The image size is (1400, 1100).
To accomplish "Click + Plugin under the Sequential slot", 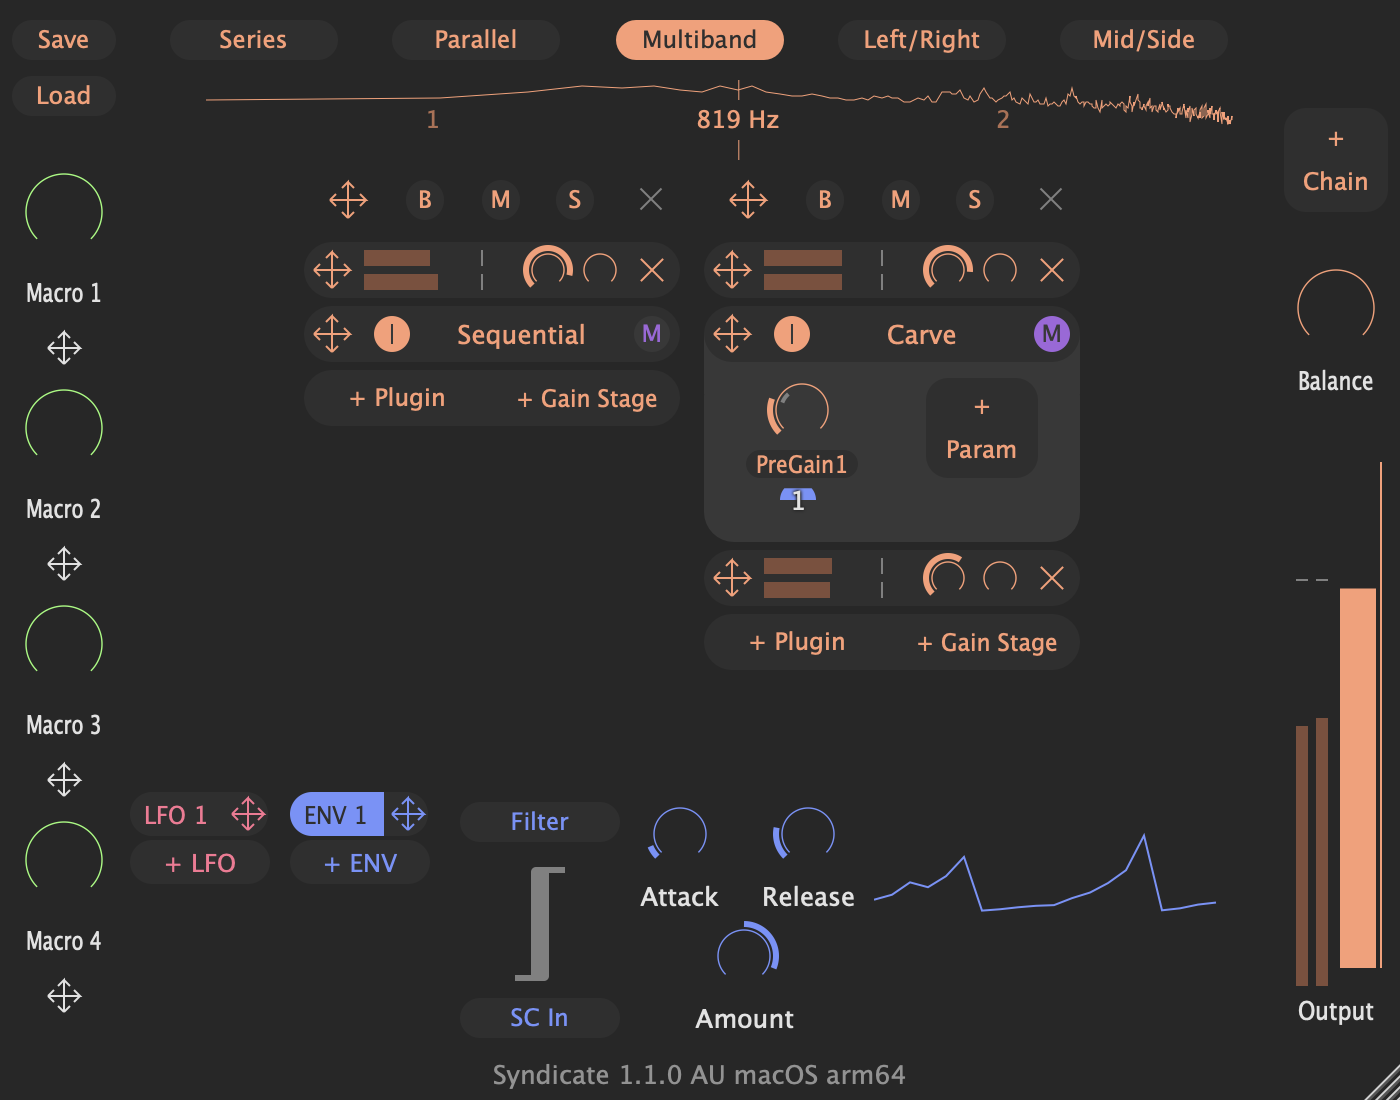I will (397, 398).
